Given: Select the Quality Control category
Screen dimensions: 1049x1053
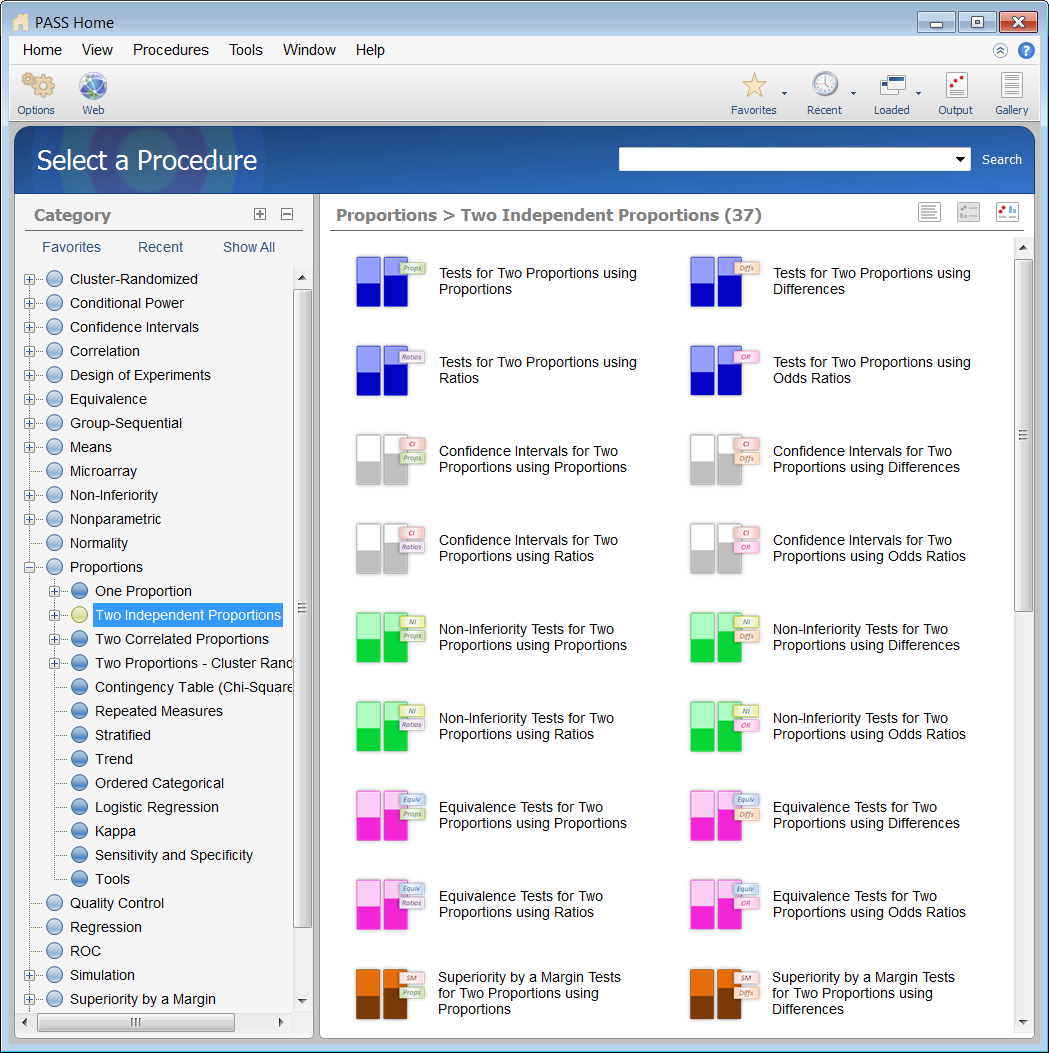Looking at the screenshot, I should 117,903.
